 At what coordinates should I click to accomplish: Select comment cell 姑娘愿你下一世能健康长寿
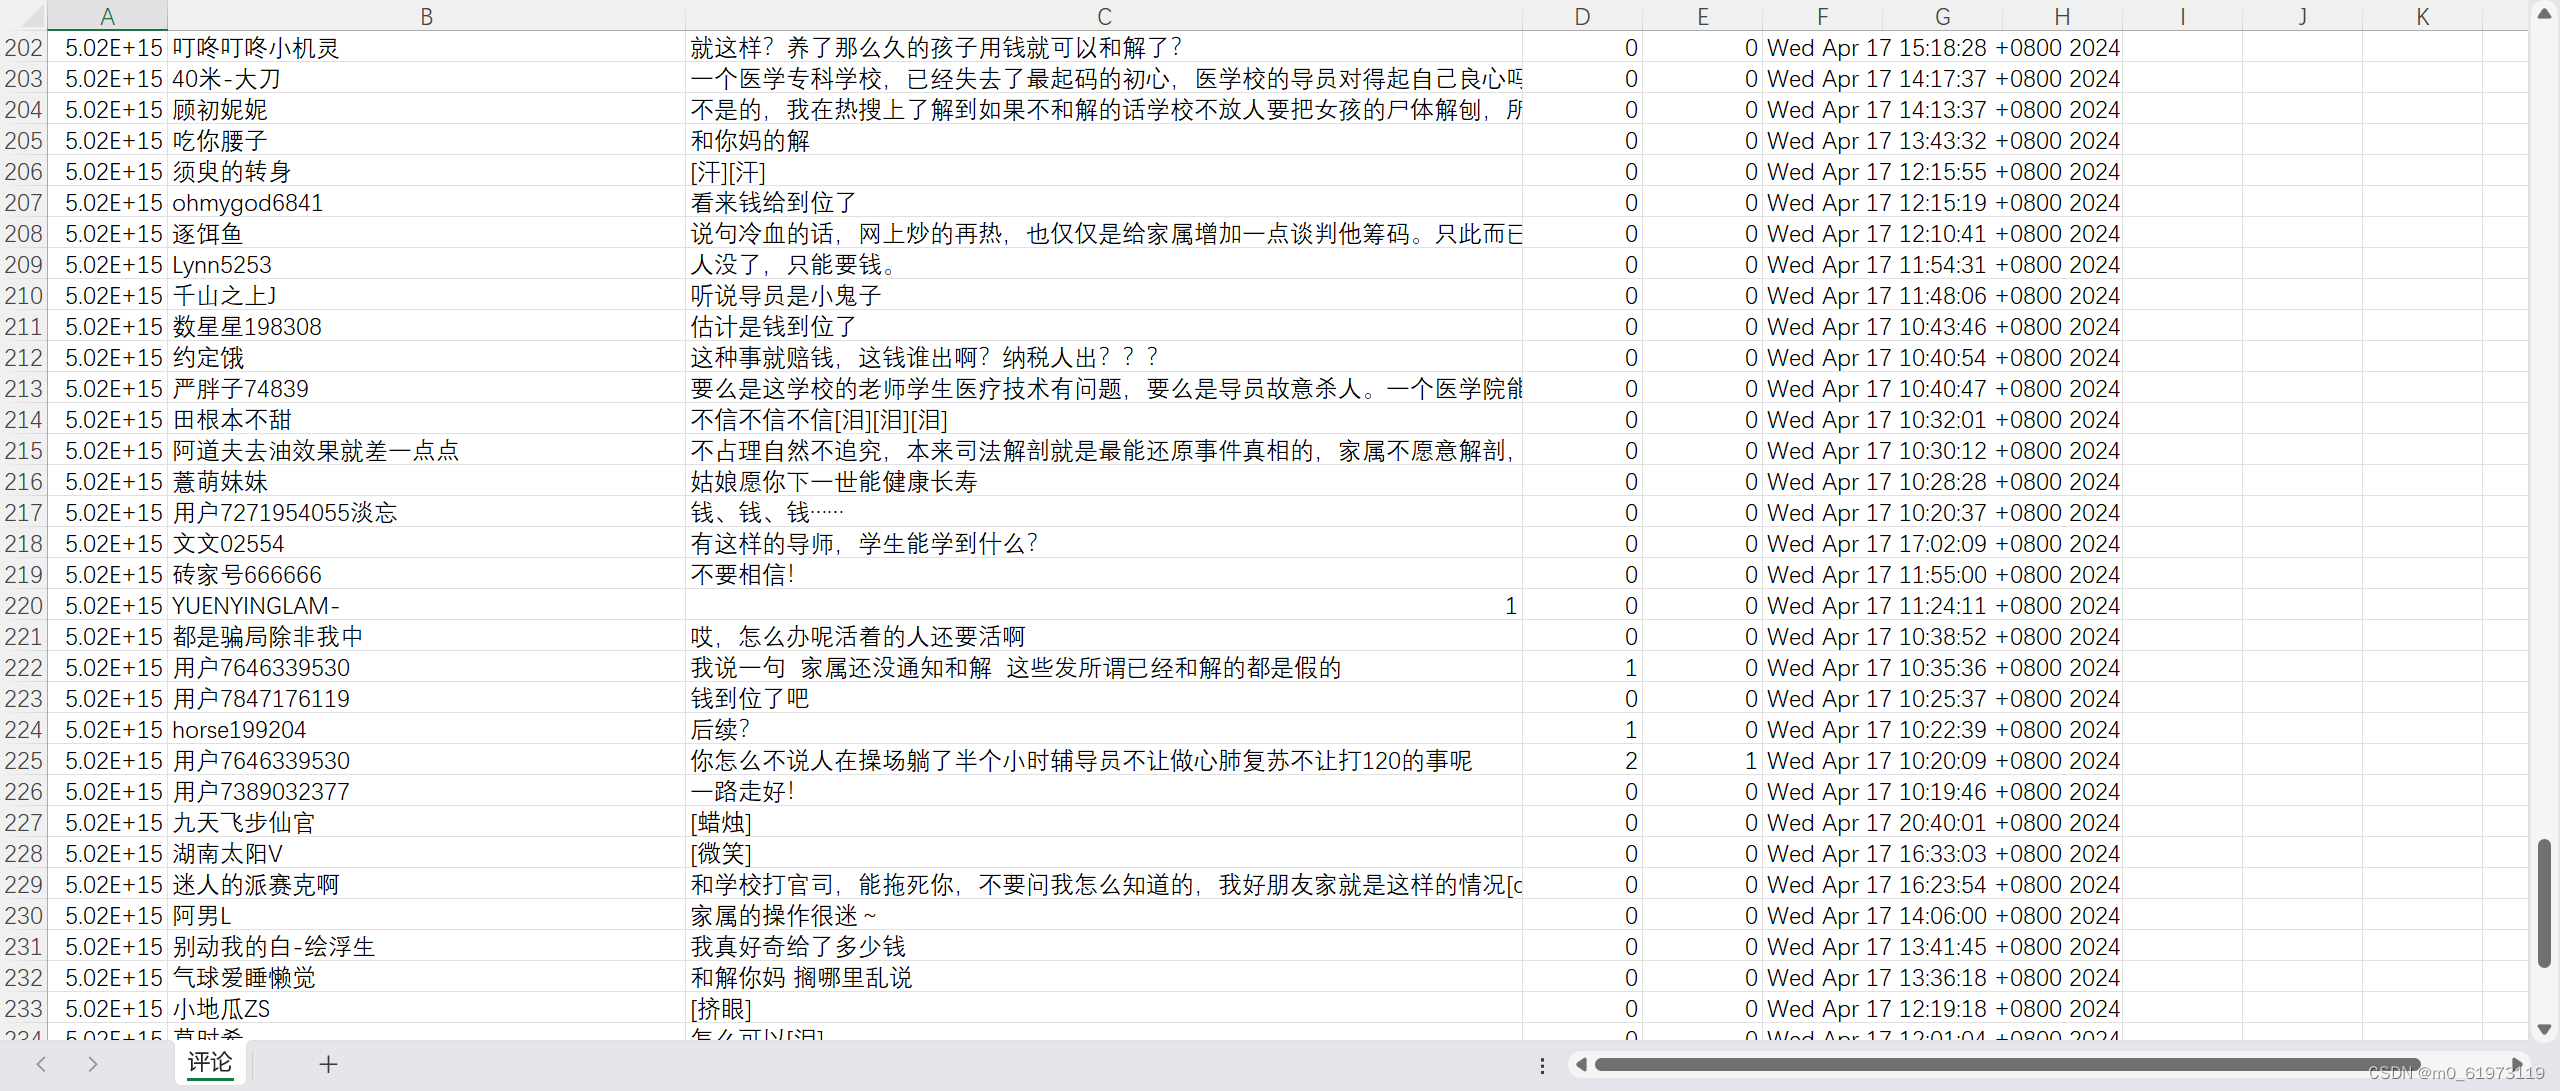click(1104, 482)
